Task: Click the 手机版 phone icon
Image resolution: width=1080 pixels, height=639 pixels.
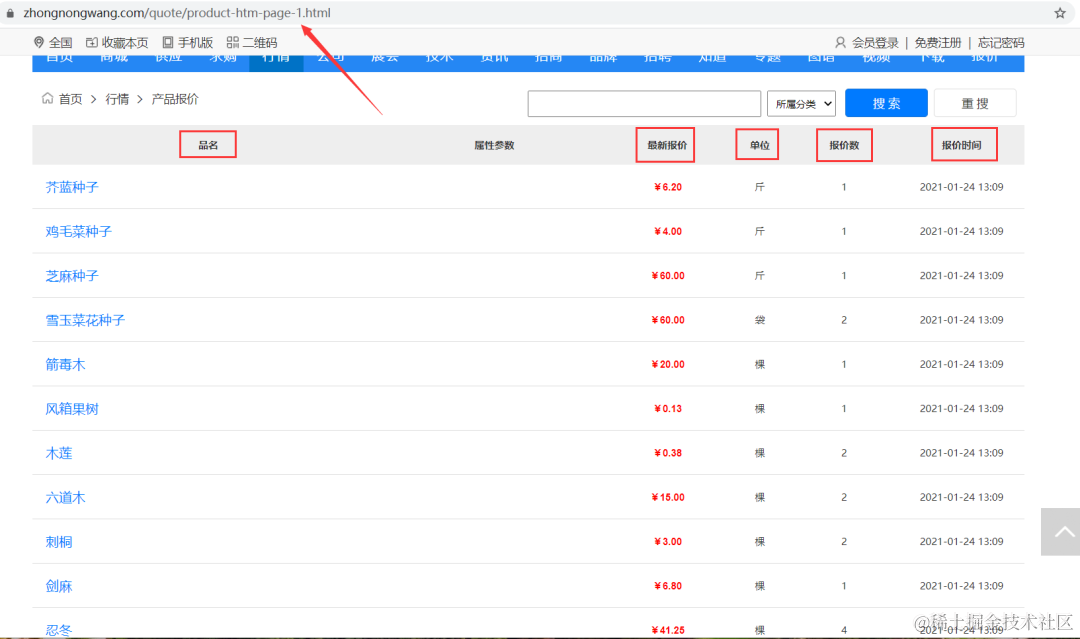Action: 167,43
